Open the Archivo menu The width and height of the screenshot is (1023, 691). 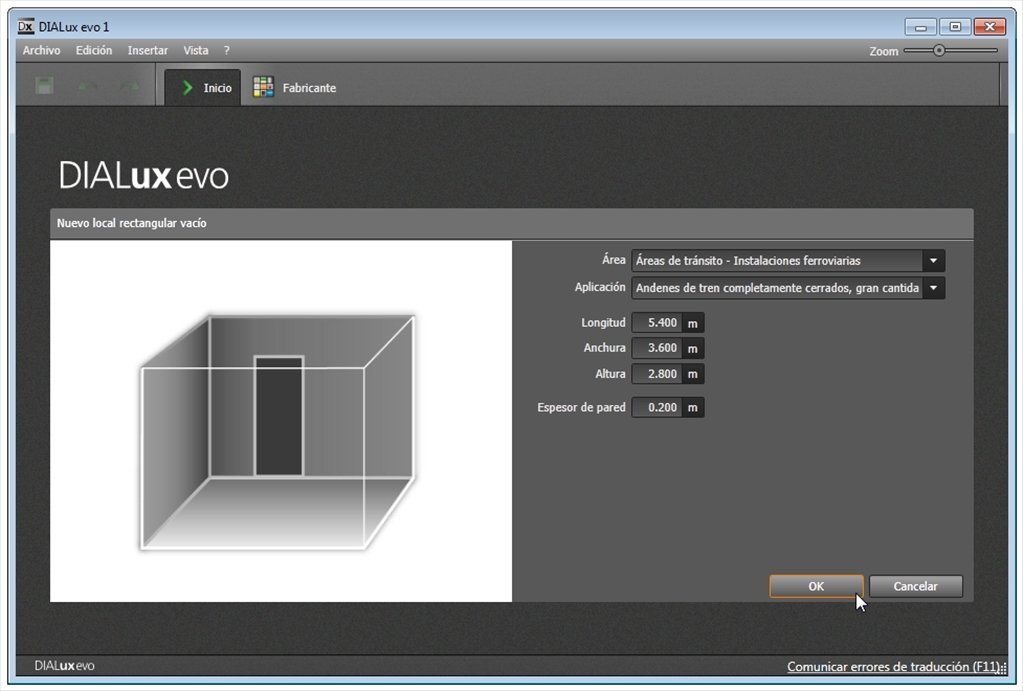(41, 50)
